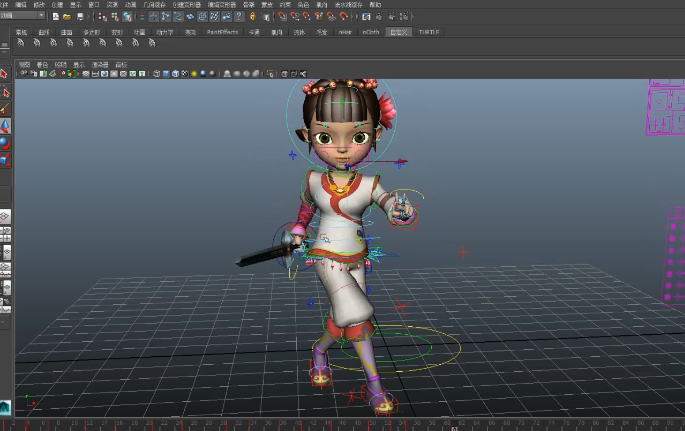Switch to the nCloth shelf tab
This screenshot has width=685, height=431.
(x=370, y=32)
